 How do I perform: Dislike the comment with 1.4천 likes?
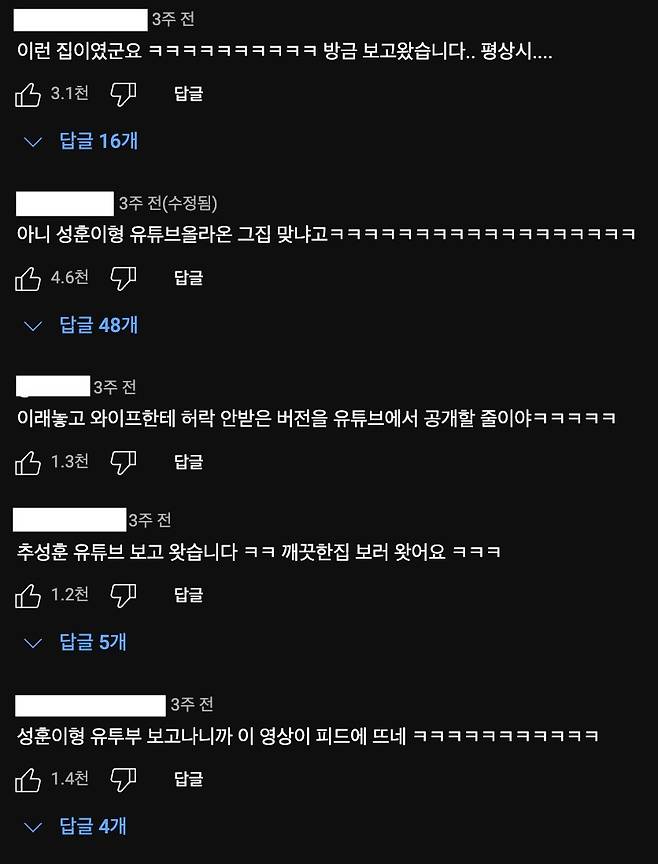[x=123, y=780]
